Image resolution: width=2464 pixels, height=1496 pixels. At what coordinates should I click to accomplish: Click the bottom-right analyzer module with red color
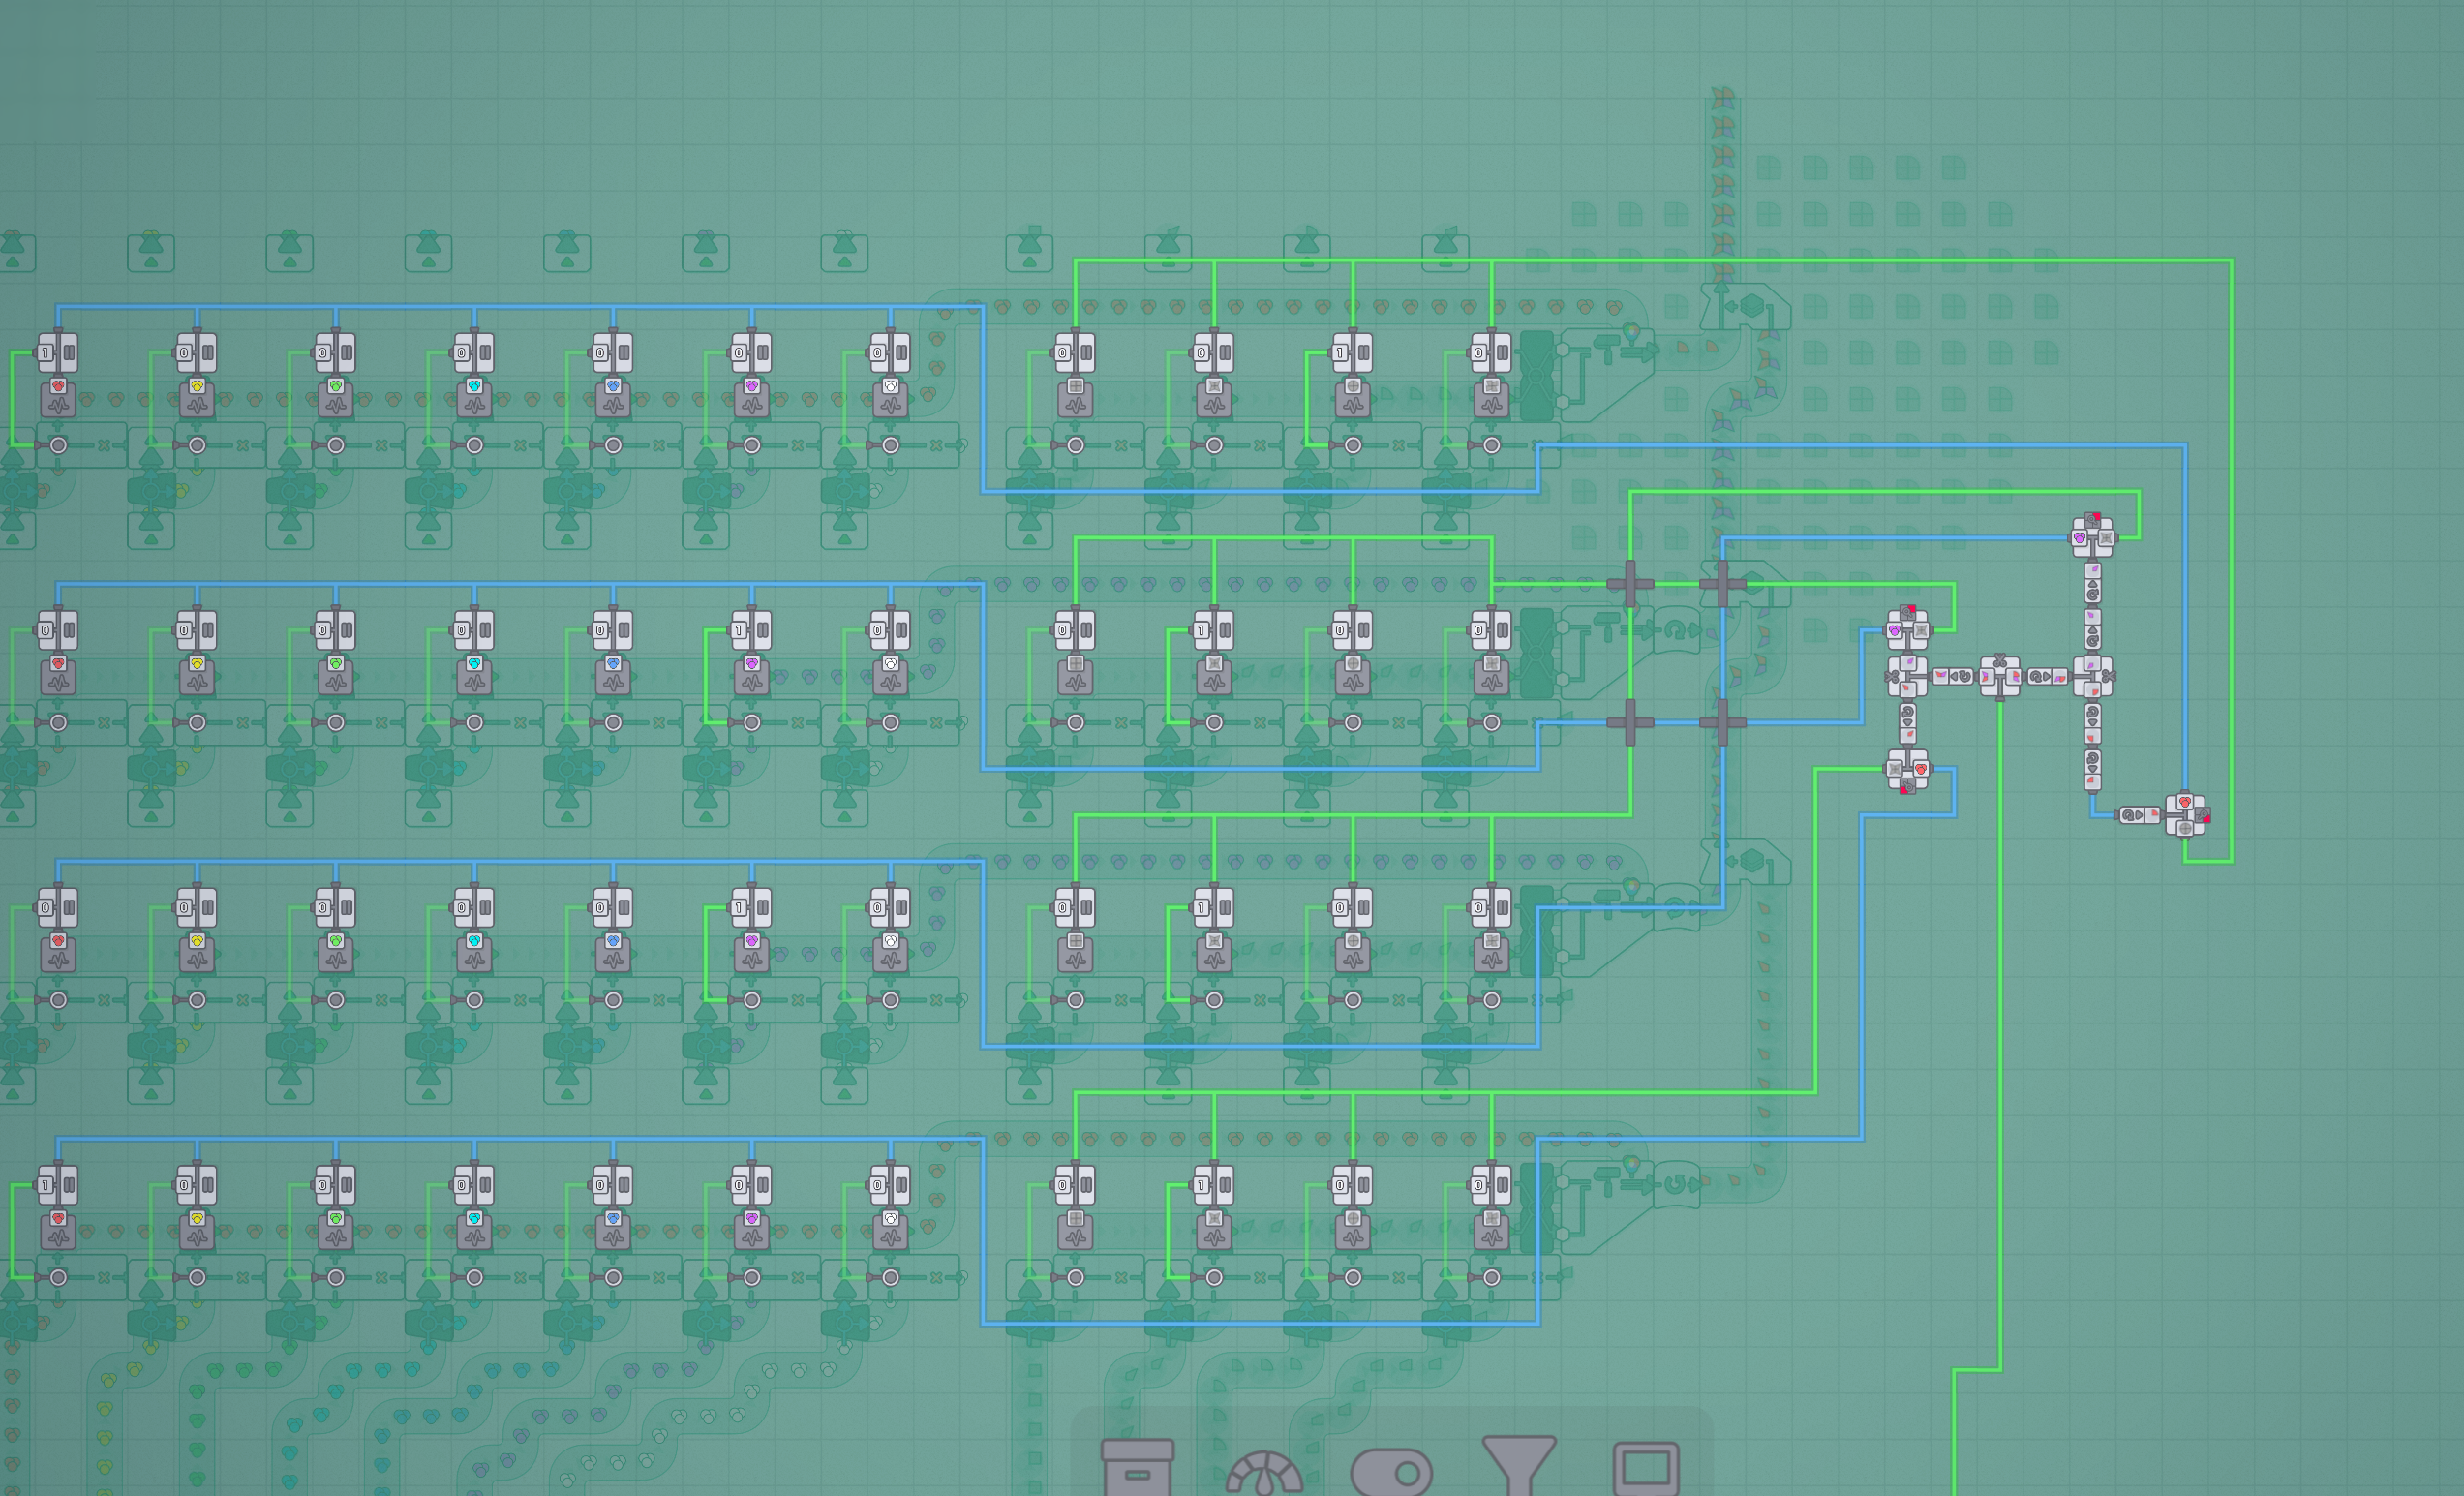[x=2185, y=814]
